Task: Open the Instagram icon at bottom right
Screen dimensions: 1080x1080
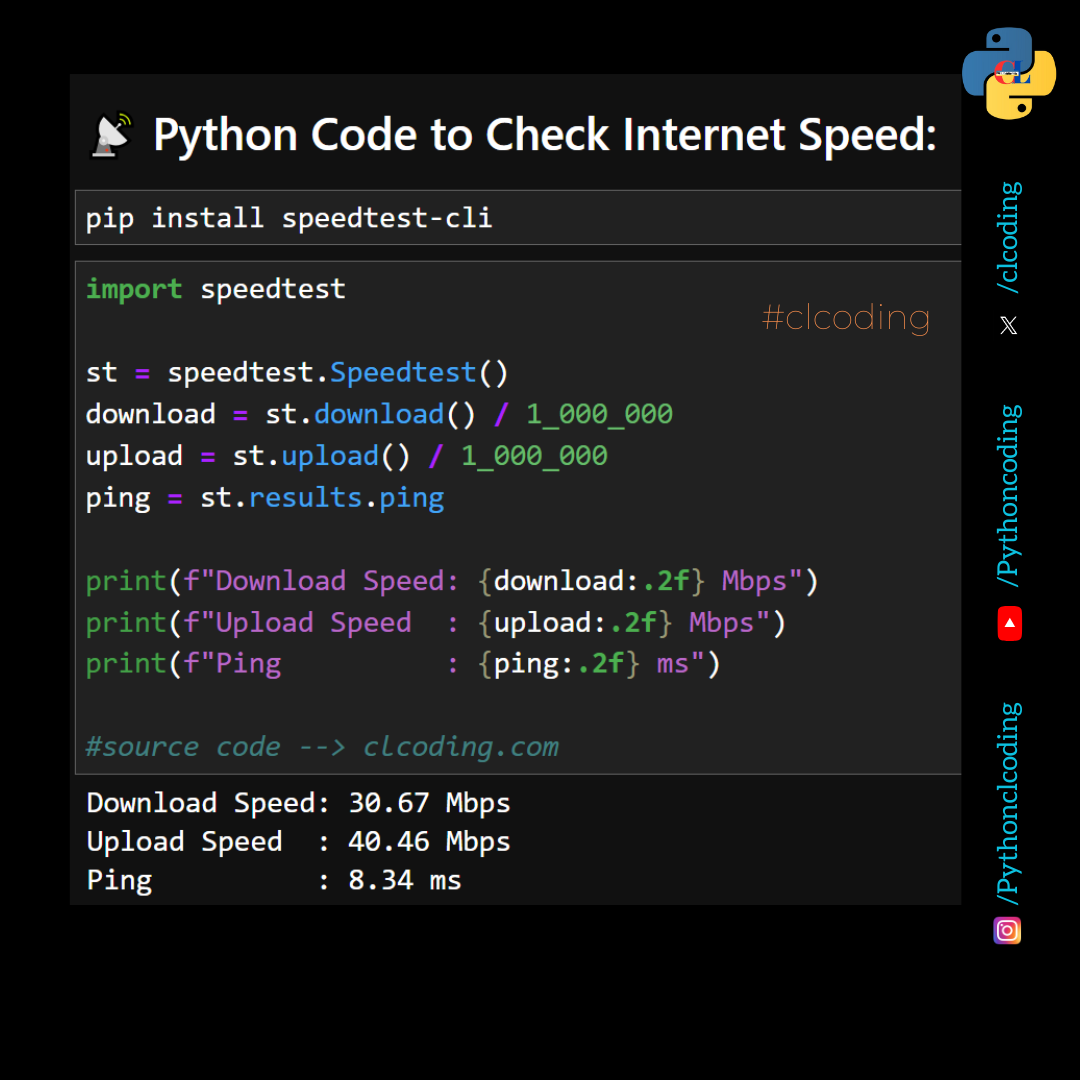Action: click(x=1007, y=930)
